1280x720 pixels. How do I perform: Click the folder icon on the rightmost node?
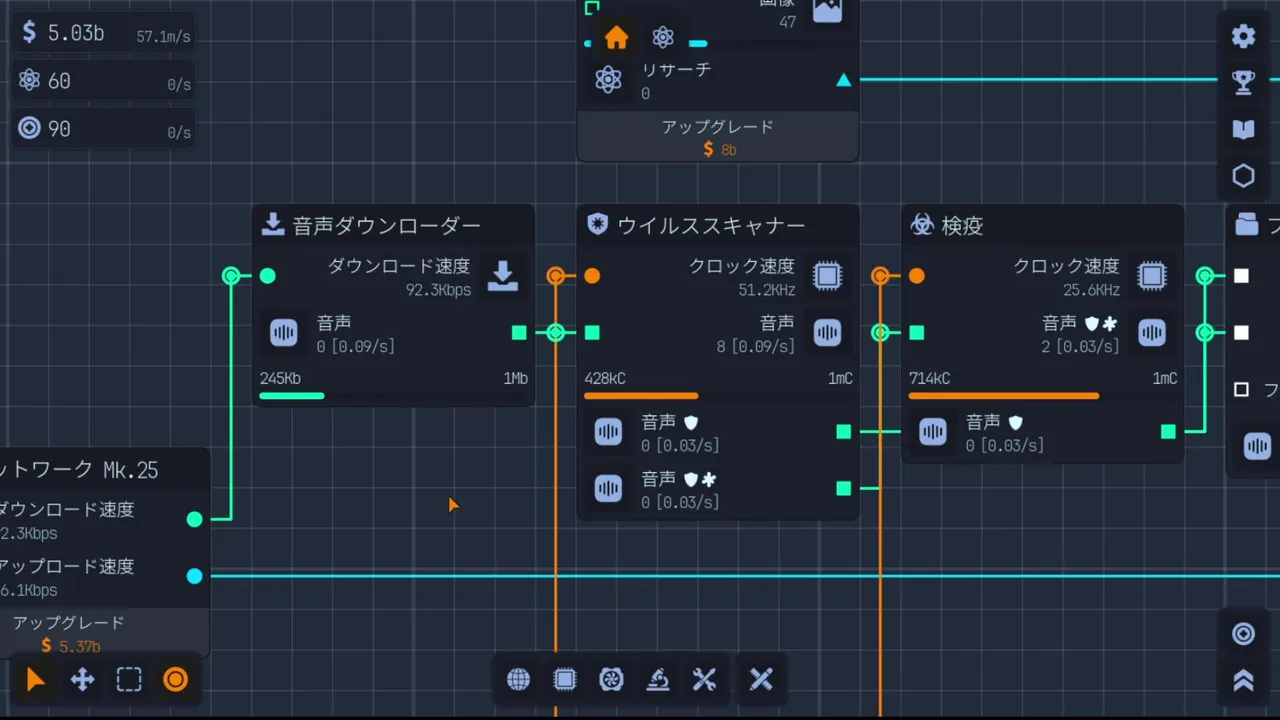(1247, 225)
